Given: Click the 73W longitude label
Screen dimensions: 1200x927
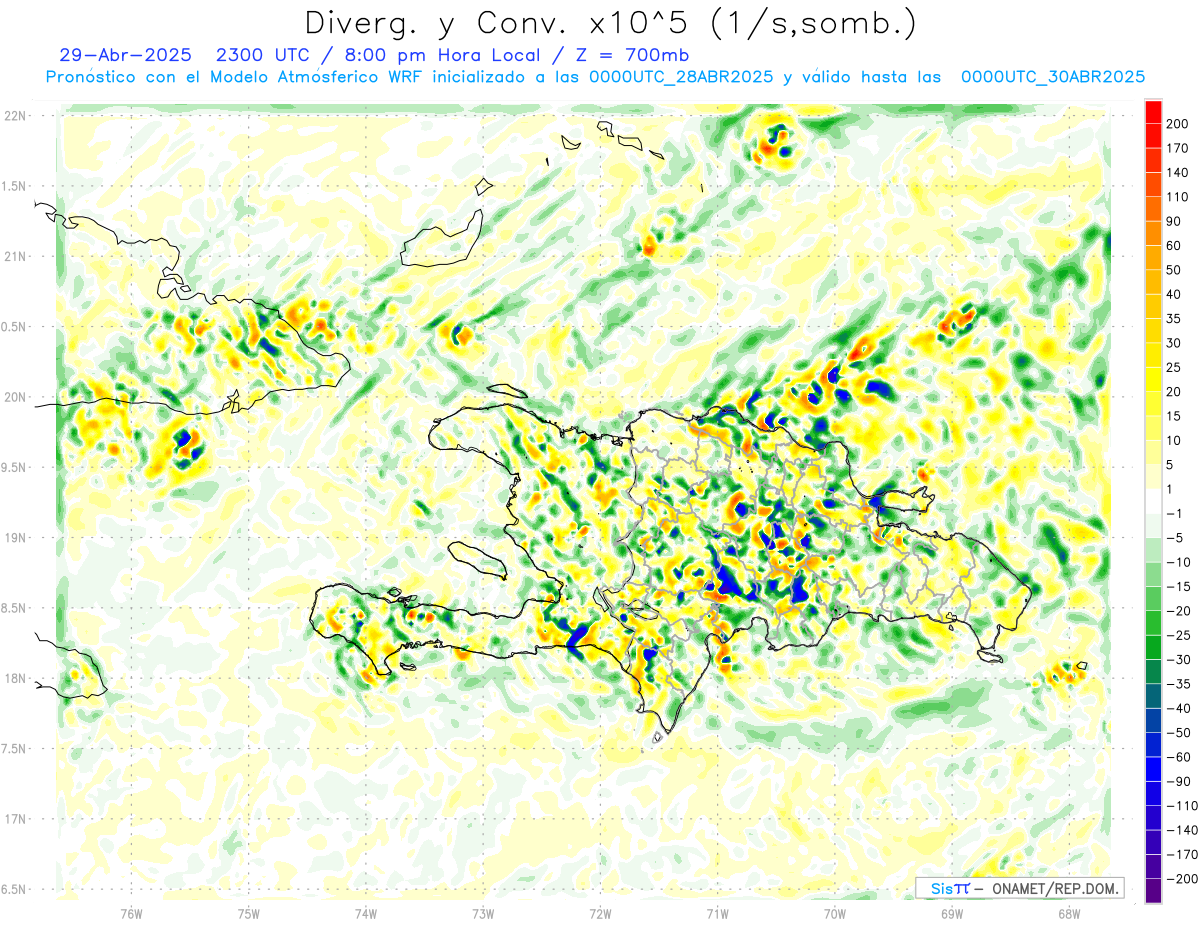Looking at the screenshot, I should (x=483, y=913).
